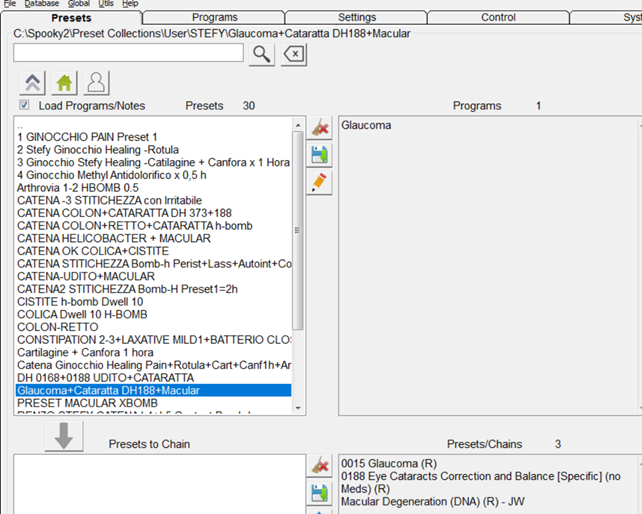Viewport: 642px width, 514px height.
Task: Save the preset using upper floppy icon
Action: pyautogui.click(x=319, y=155)
